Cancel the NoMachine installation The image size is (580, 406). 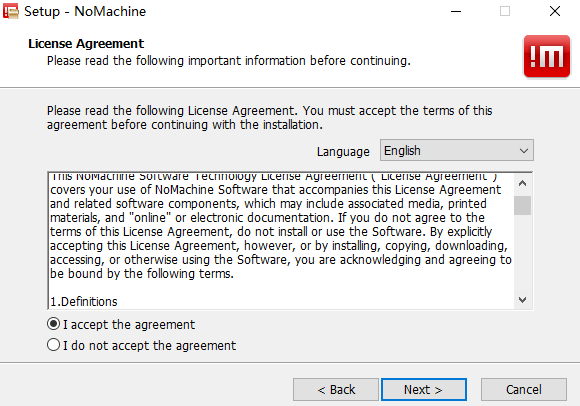(524, 389)
